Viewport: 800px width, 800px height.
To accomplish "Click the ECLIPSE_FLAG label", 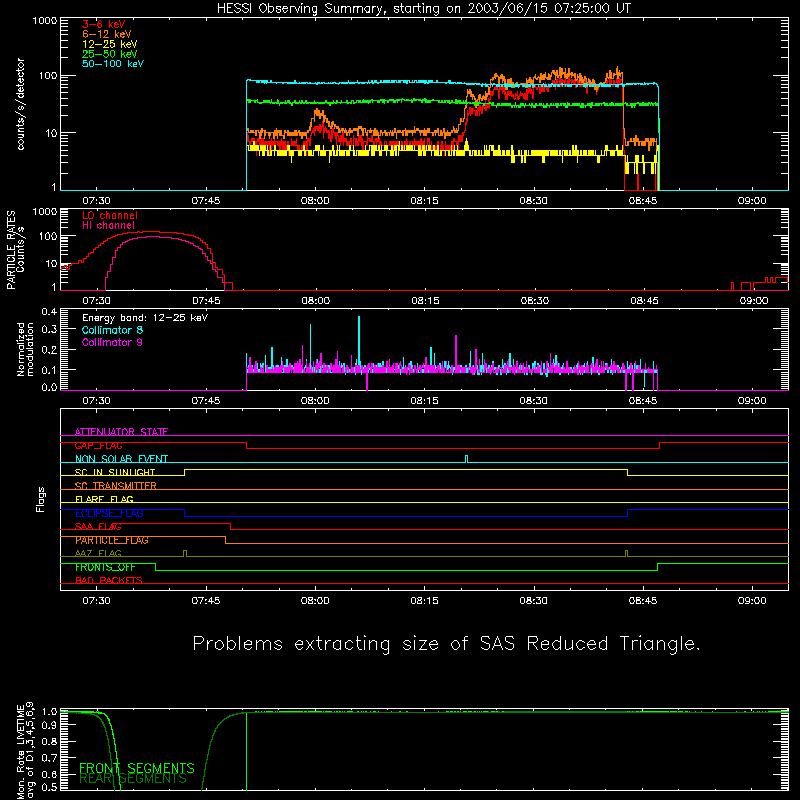I will pos(109,513).
